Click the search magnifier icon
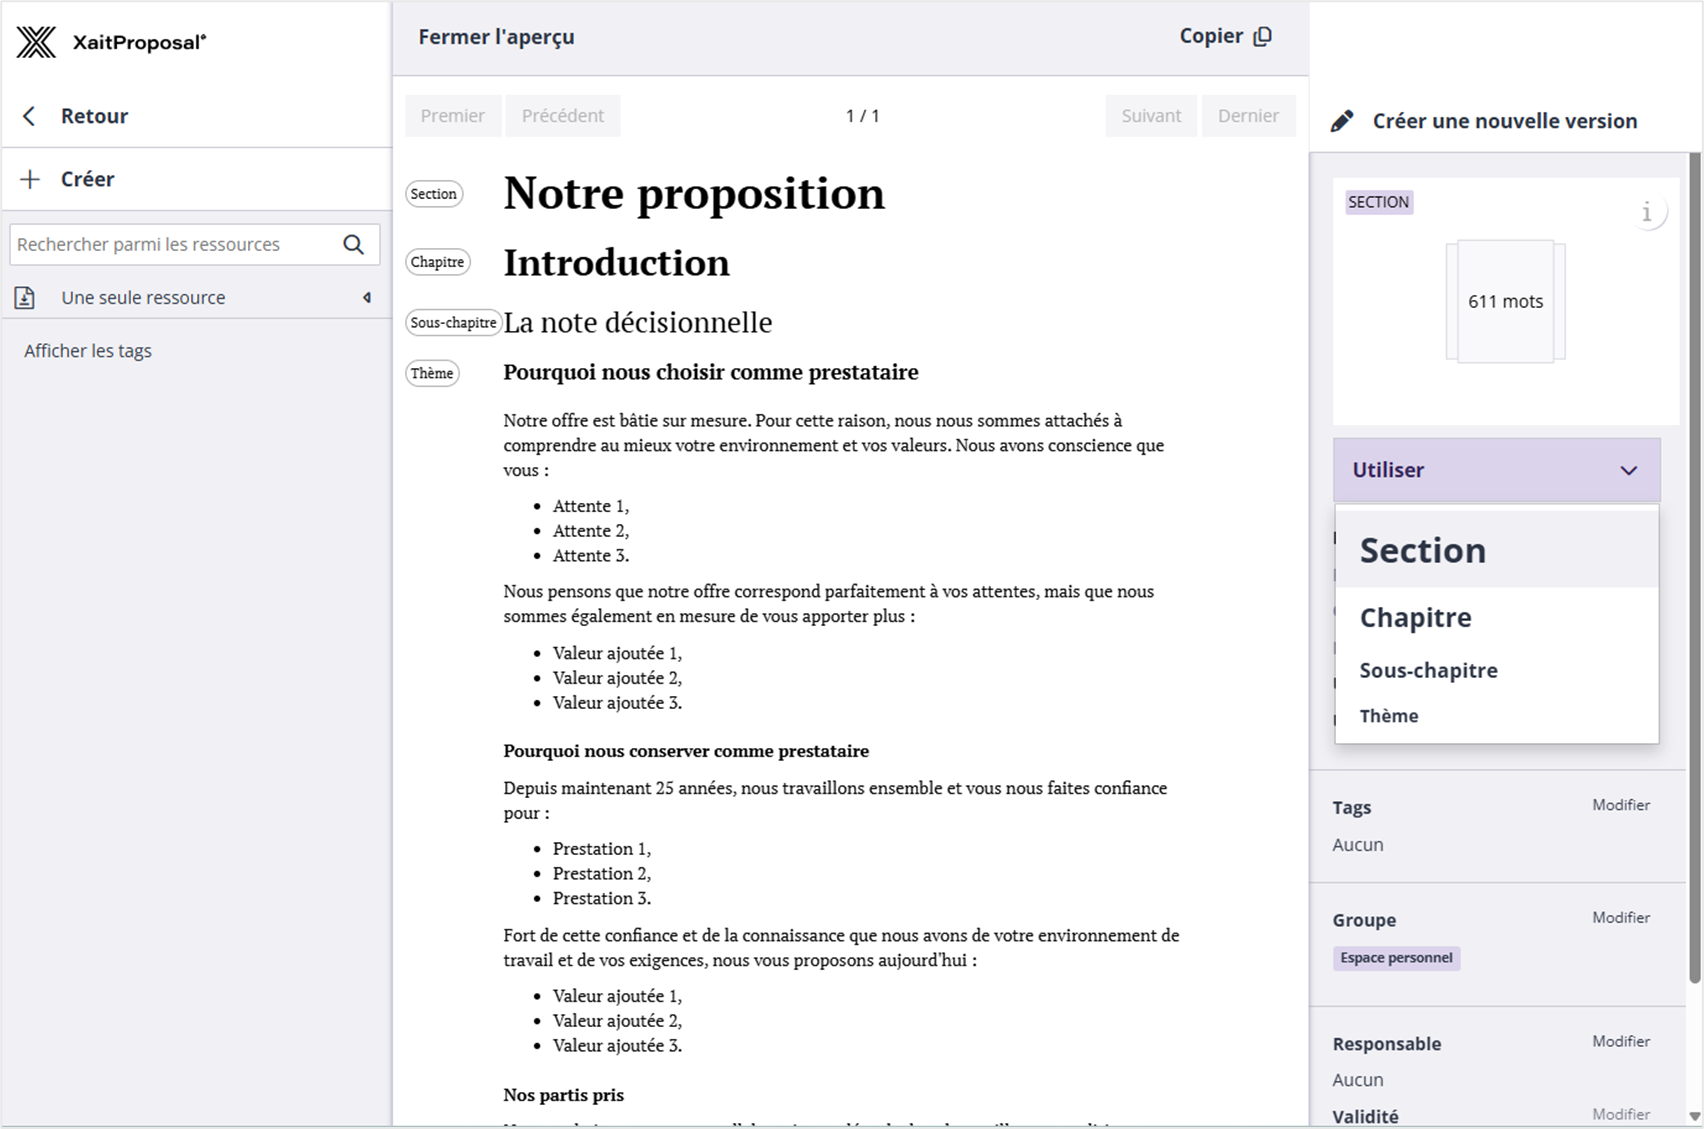 (353, 244)
